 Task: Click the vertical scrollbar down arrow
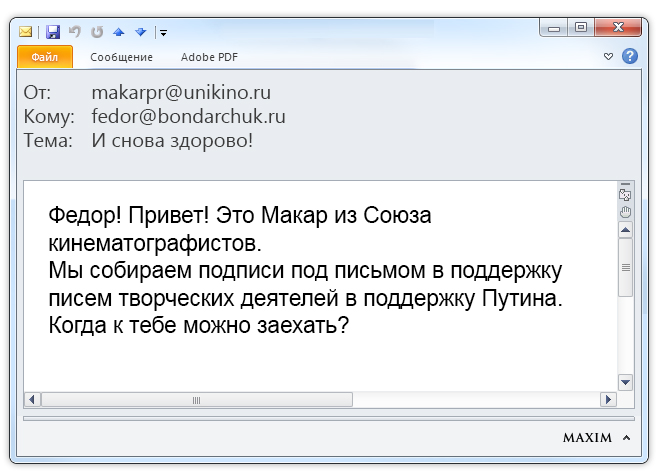pos(626,381)
